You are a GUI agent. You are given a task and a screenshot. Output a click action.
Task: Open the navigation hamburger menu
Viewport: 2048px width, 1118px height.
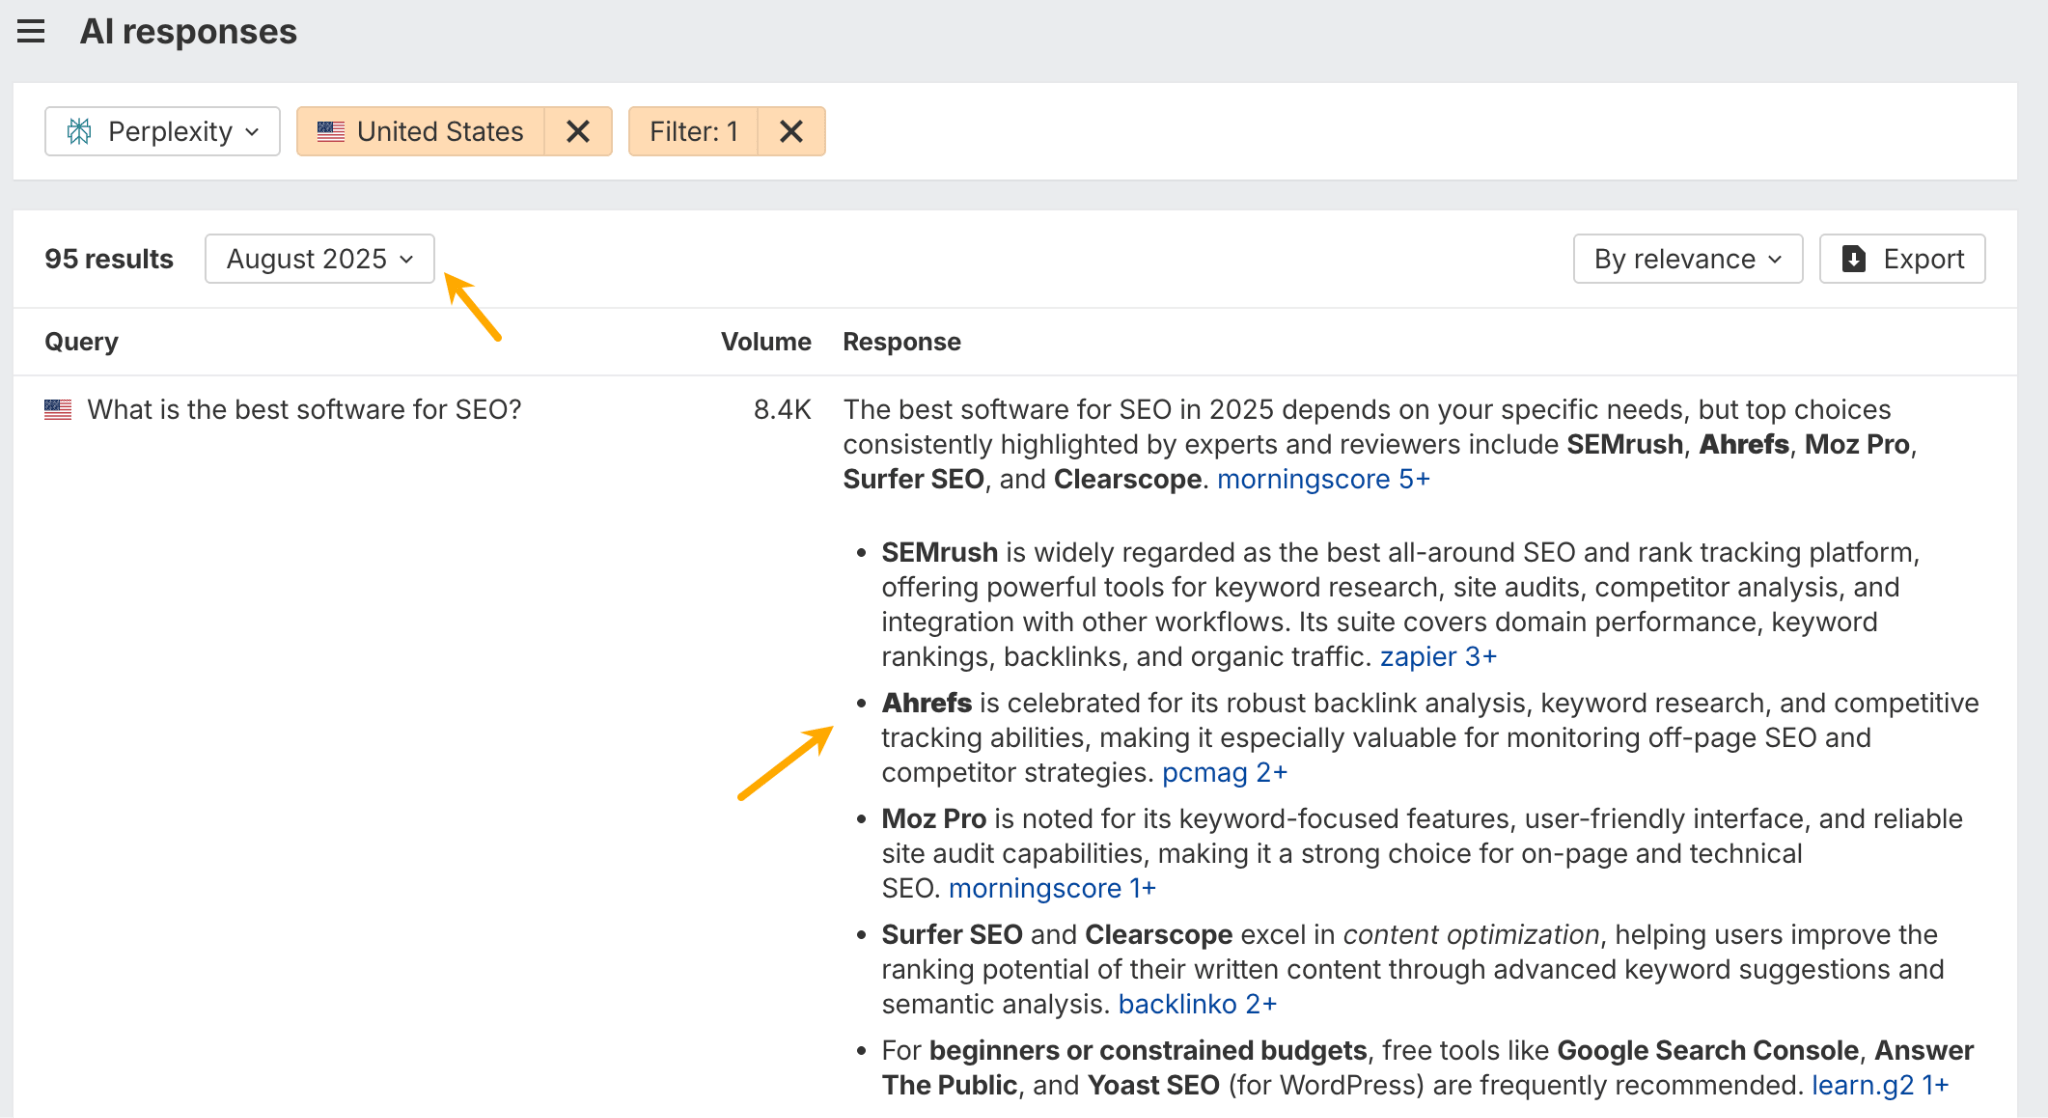coord(31,31)
